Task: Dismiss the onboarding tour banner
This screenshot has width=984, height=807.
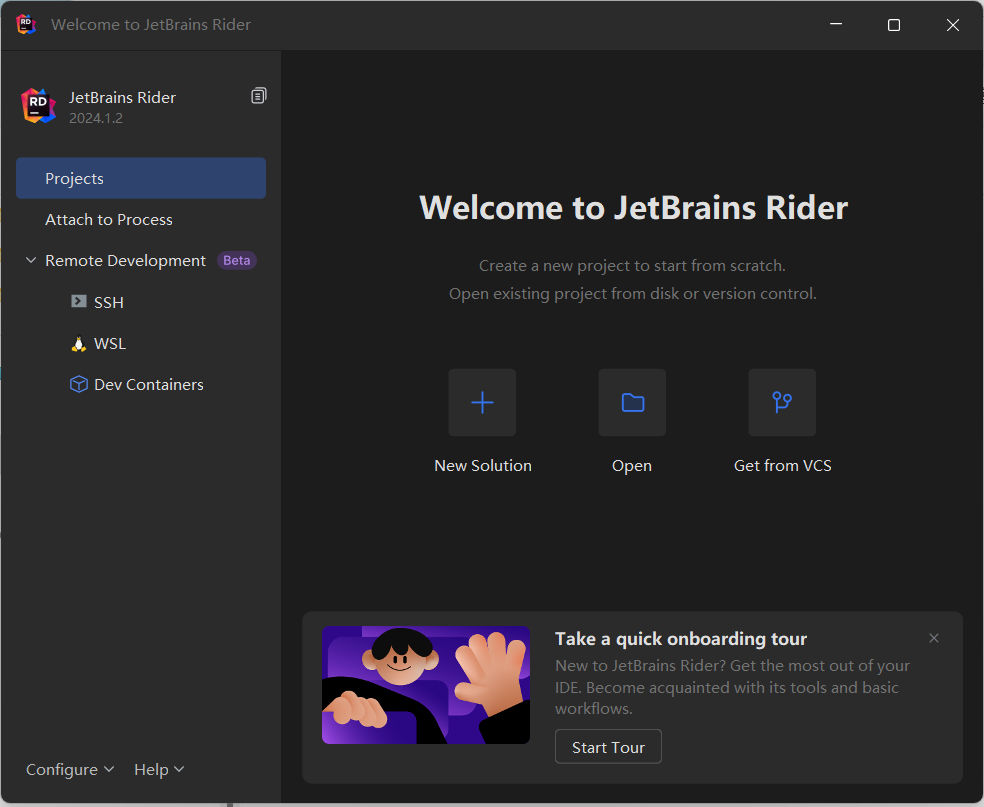Action: point(934,638)
